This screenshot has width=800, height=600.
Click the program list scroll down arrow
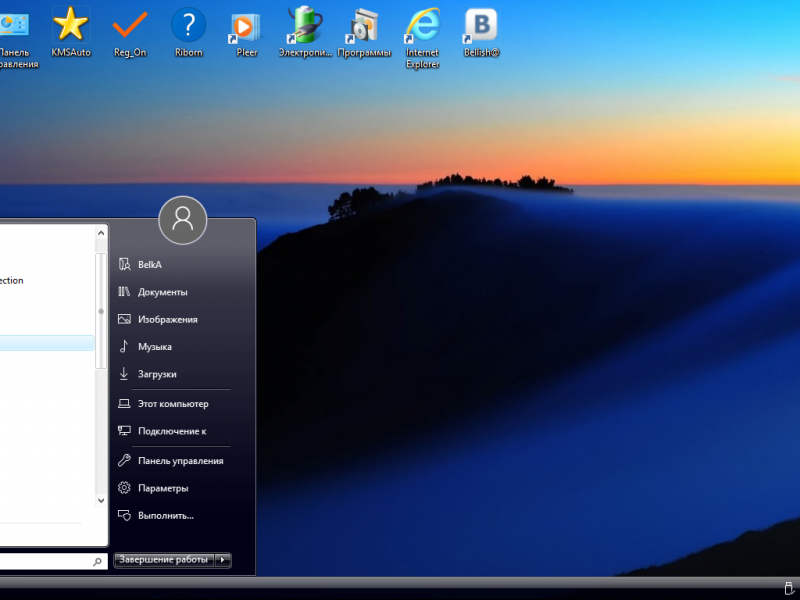point(101,501)
